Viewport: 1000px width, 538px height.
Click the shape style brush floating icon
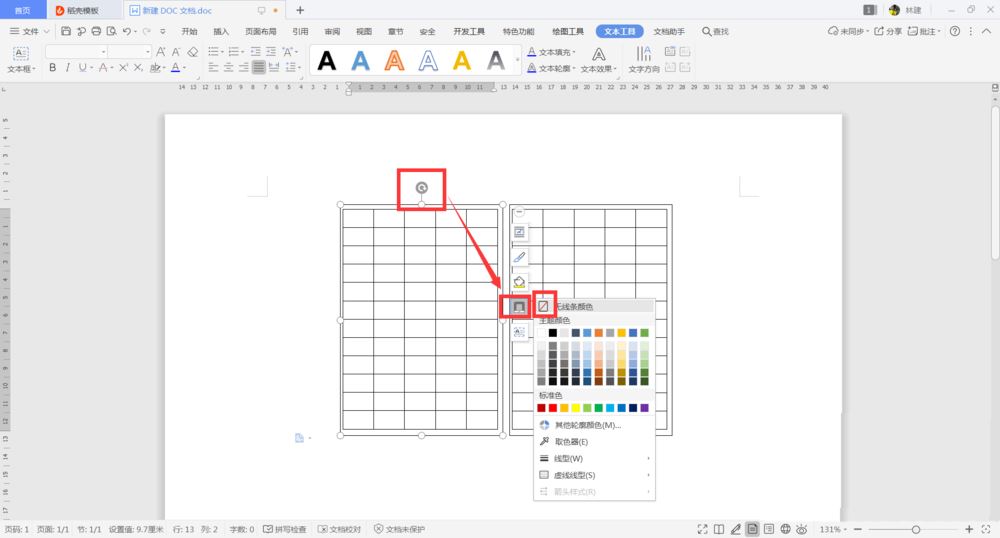point(519,257)
